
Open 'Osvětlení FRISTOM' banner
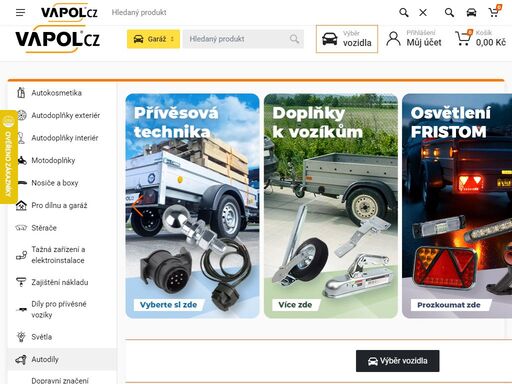click(x=457, y=206)
